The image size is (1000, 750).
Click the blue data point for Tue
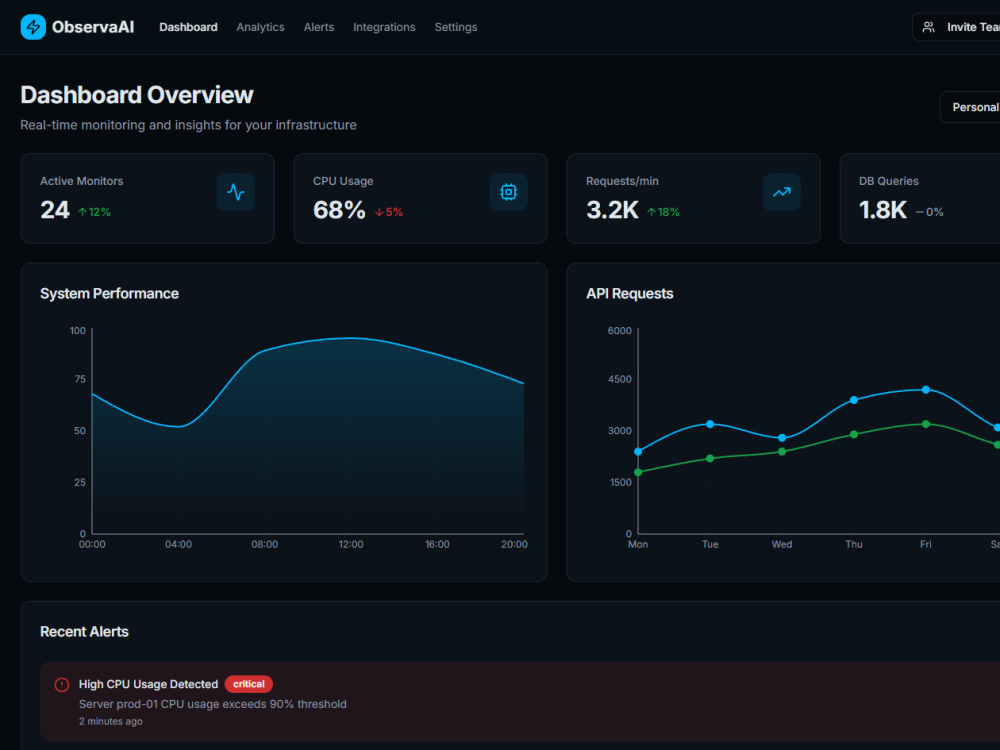[x=710, y=424]
